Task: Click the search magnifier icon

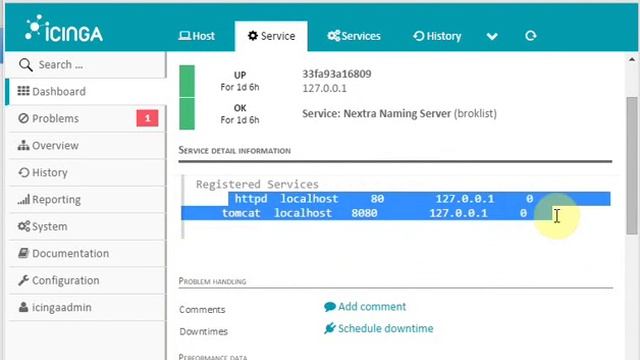Action: click(x=26, y=64)
